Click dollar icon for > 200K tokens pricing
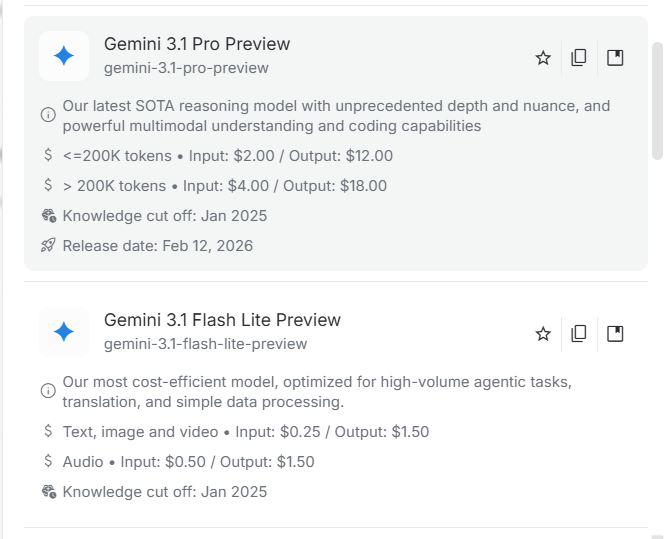Image resolution: width=667 pixels, height=539 pixels. point(48,186)
